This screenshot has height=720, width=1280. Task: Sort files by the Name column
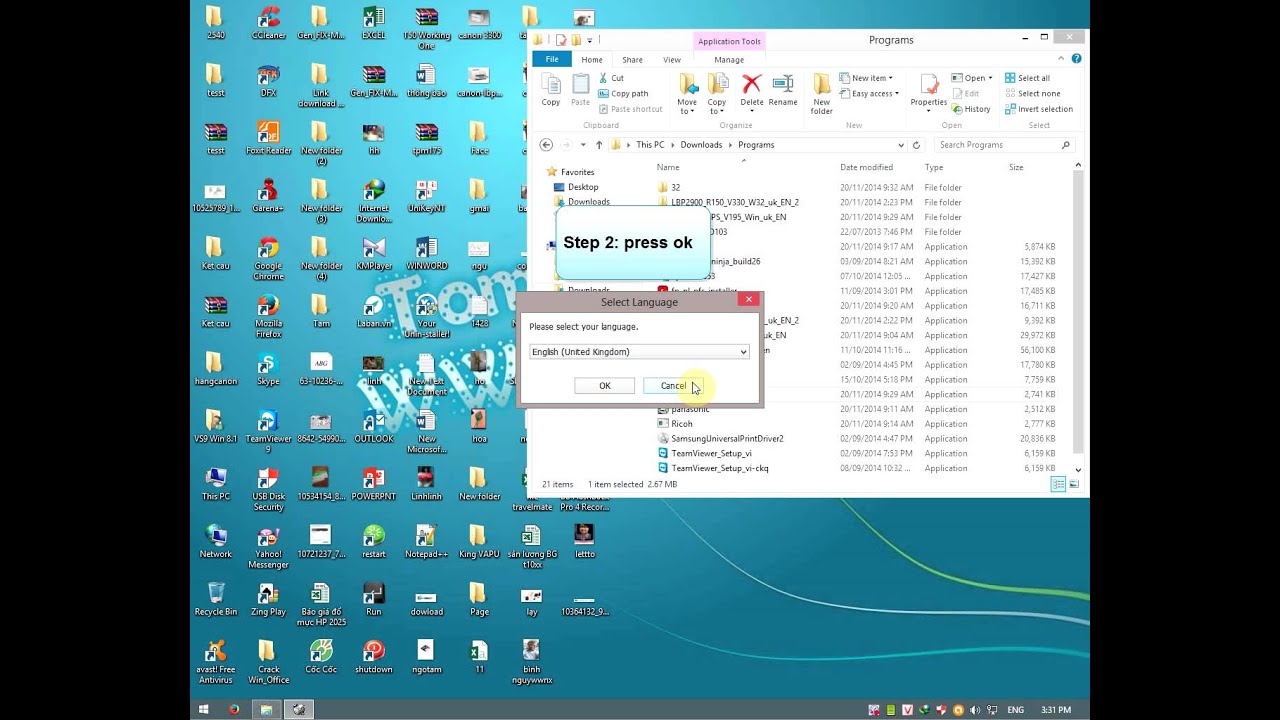[x=668, y=167]
